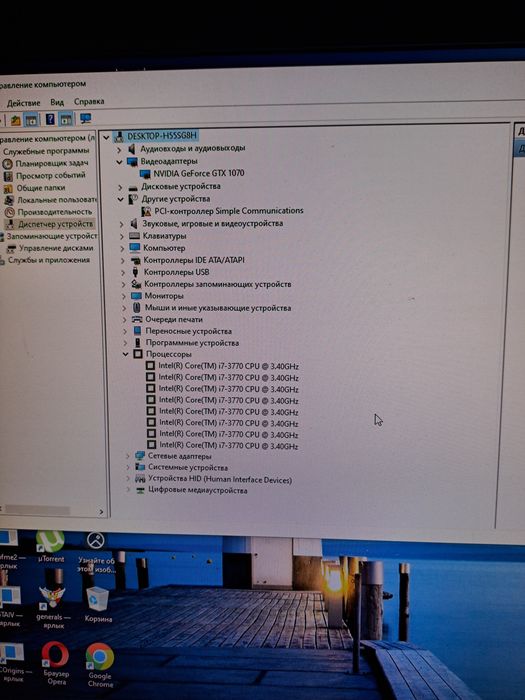Select the Общие папки icon in the left pane

[8, 188]
